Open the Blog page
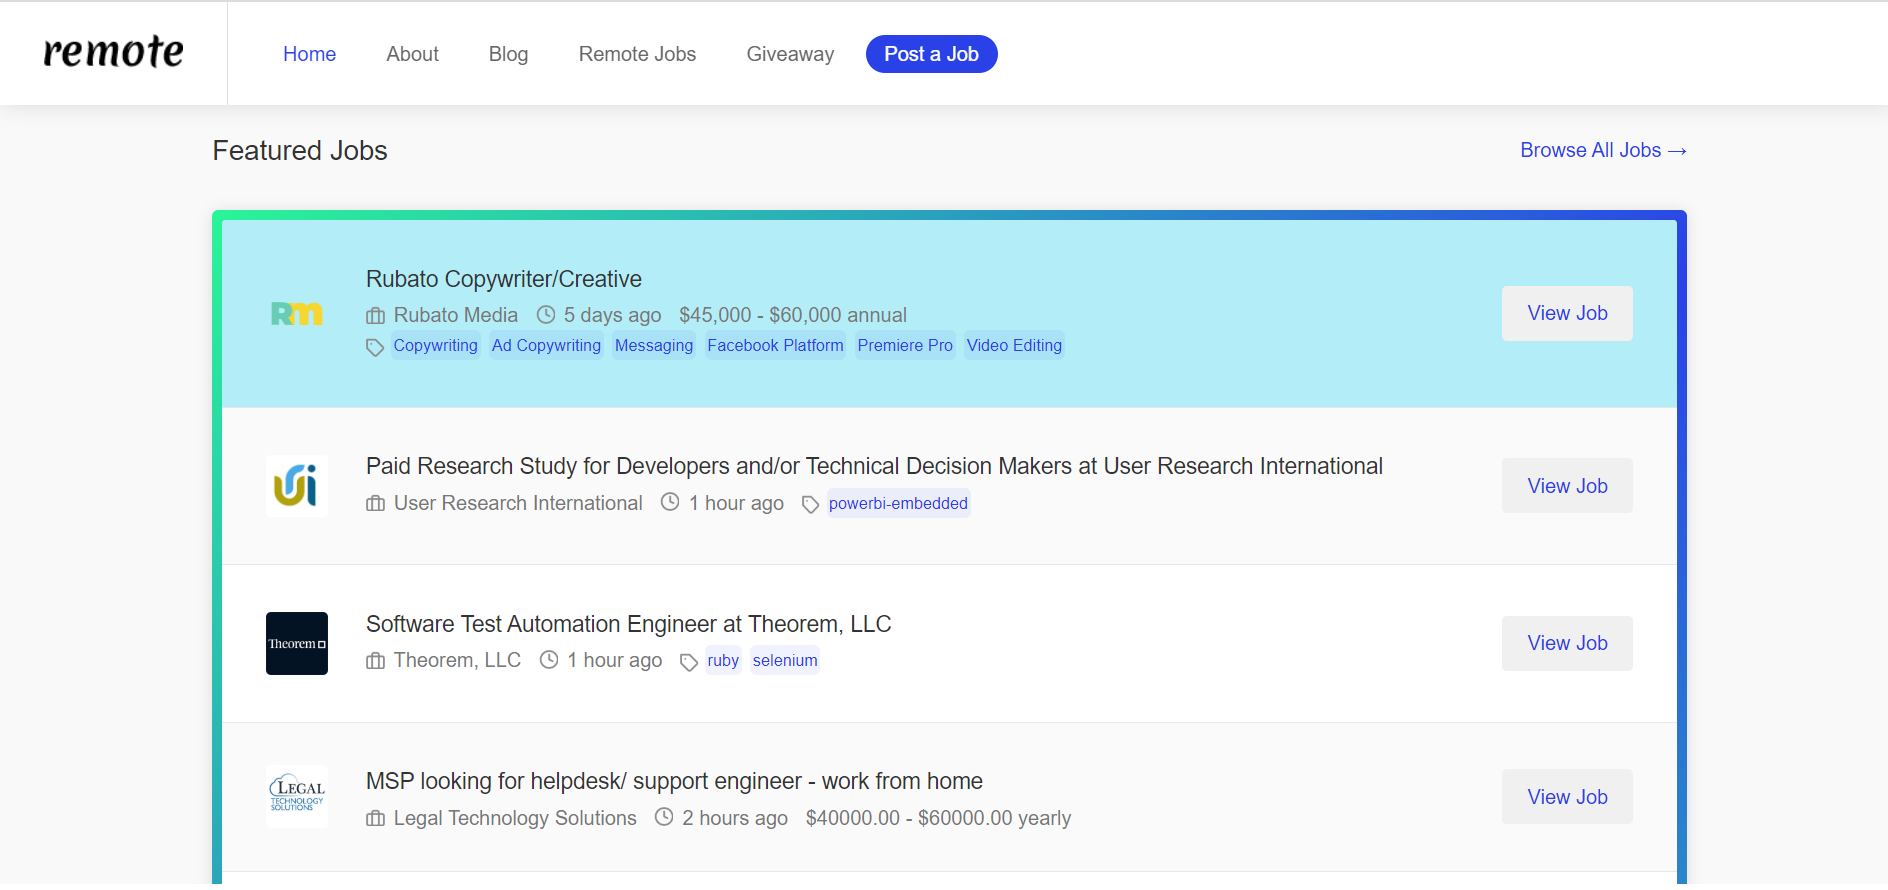Screen dimensions: 1888x890 pos(508,54)
